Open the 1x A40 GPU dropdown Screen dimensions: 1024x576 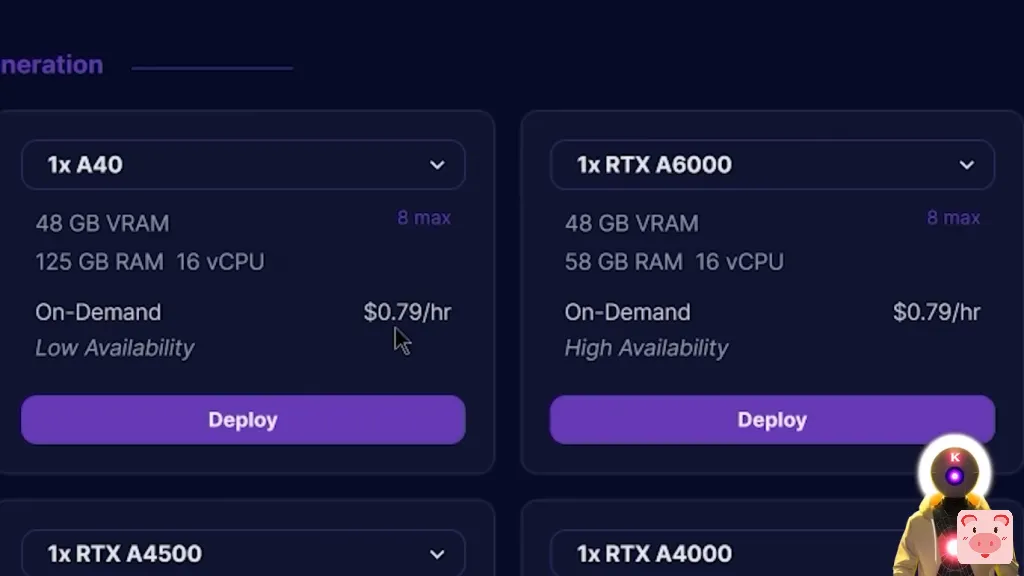click(x=243, y=165)
